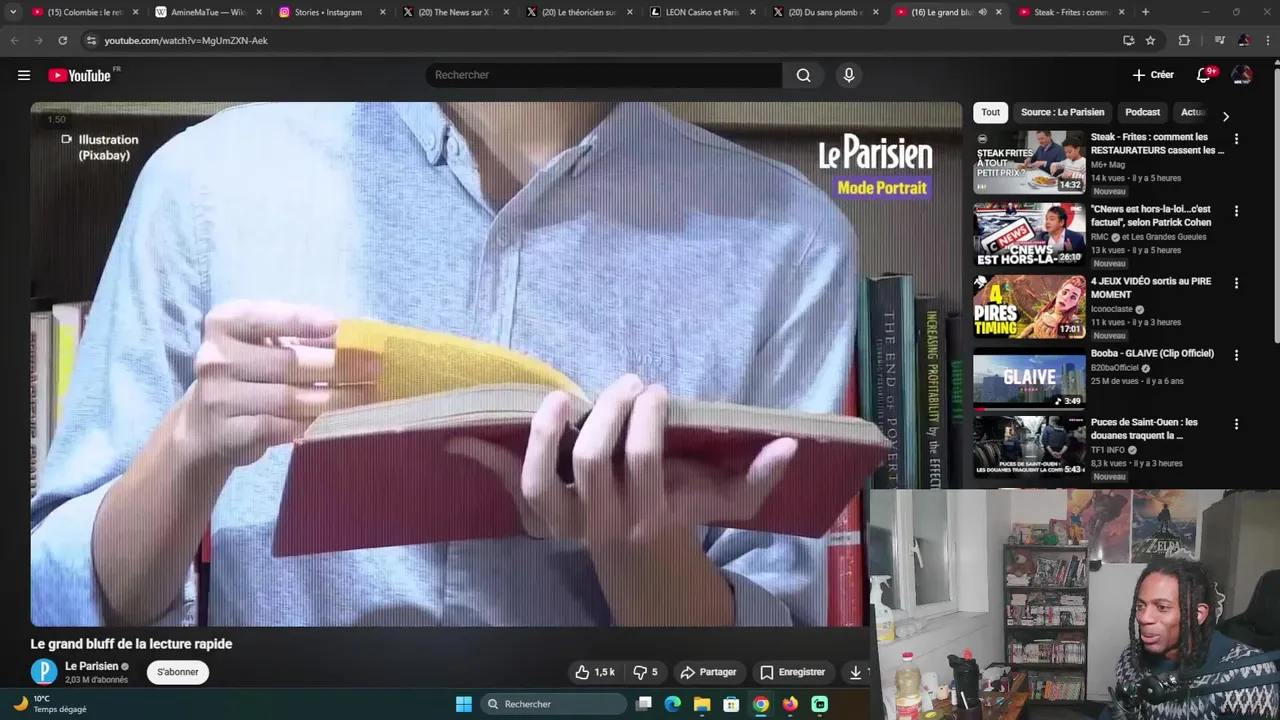Click the search magnifier button
The image size is (1280, 720).
(x=803, y=75)
